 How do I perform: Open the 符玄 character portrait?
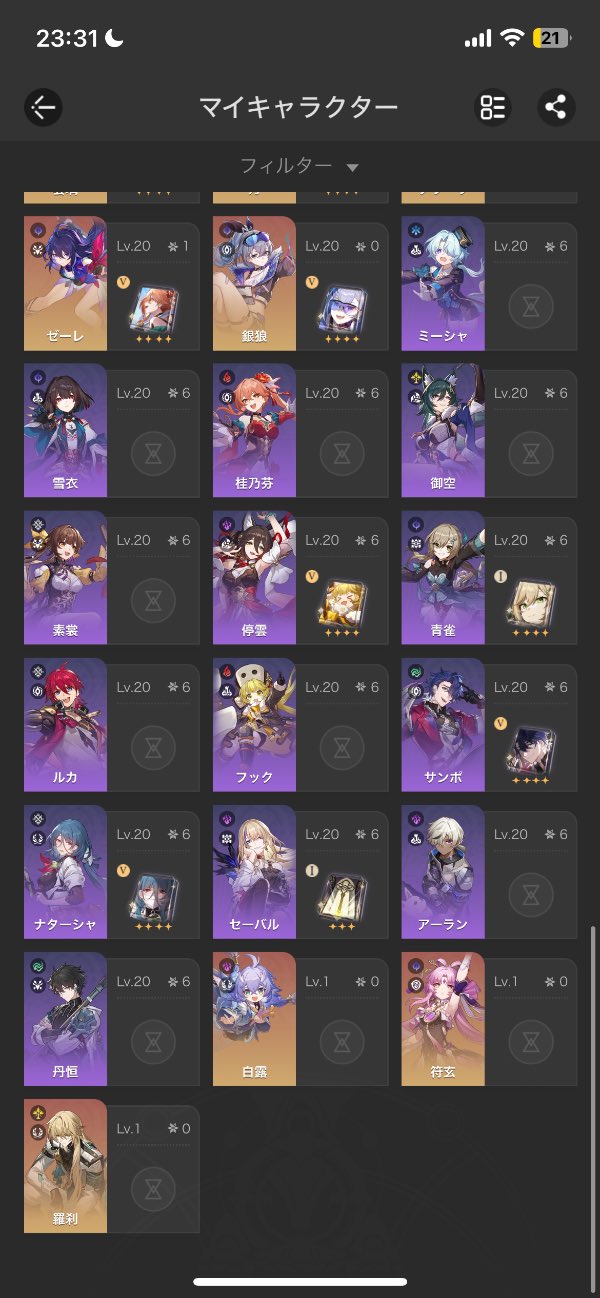[443, 1018]
